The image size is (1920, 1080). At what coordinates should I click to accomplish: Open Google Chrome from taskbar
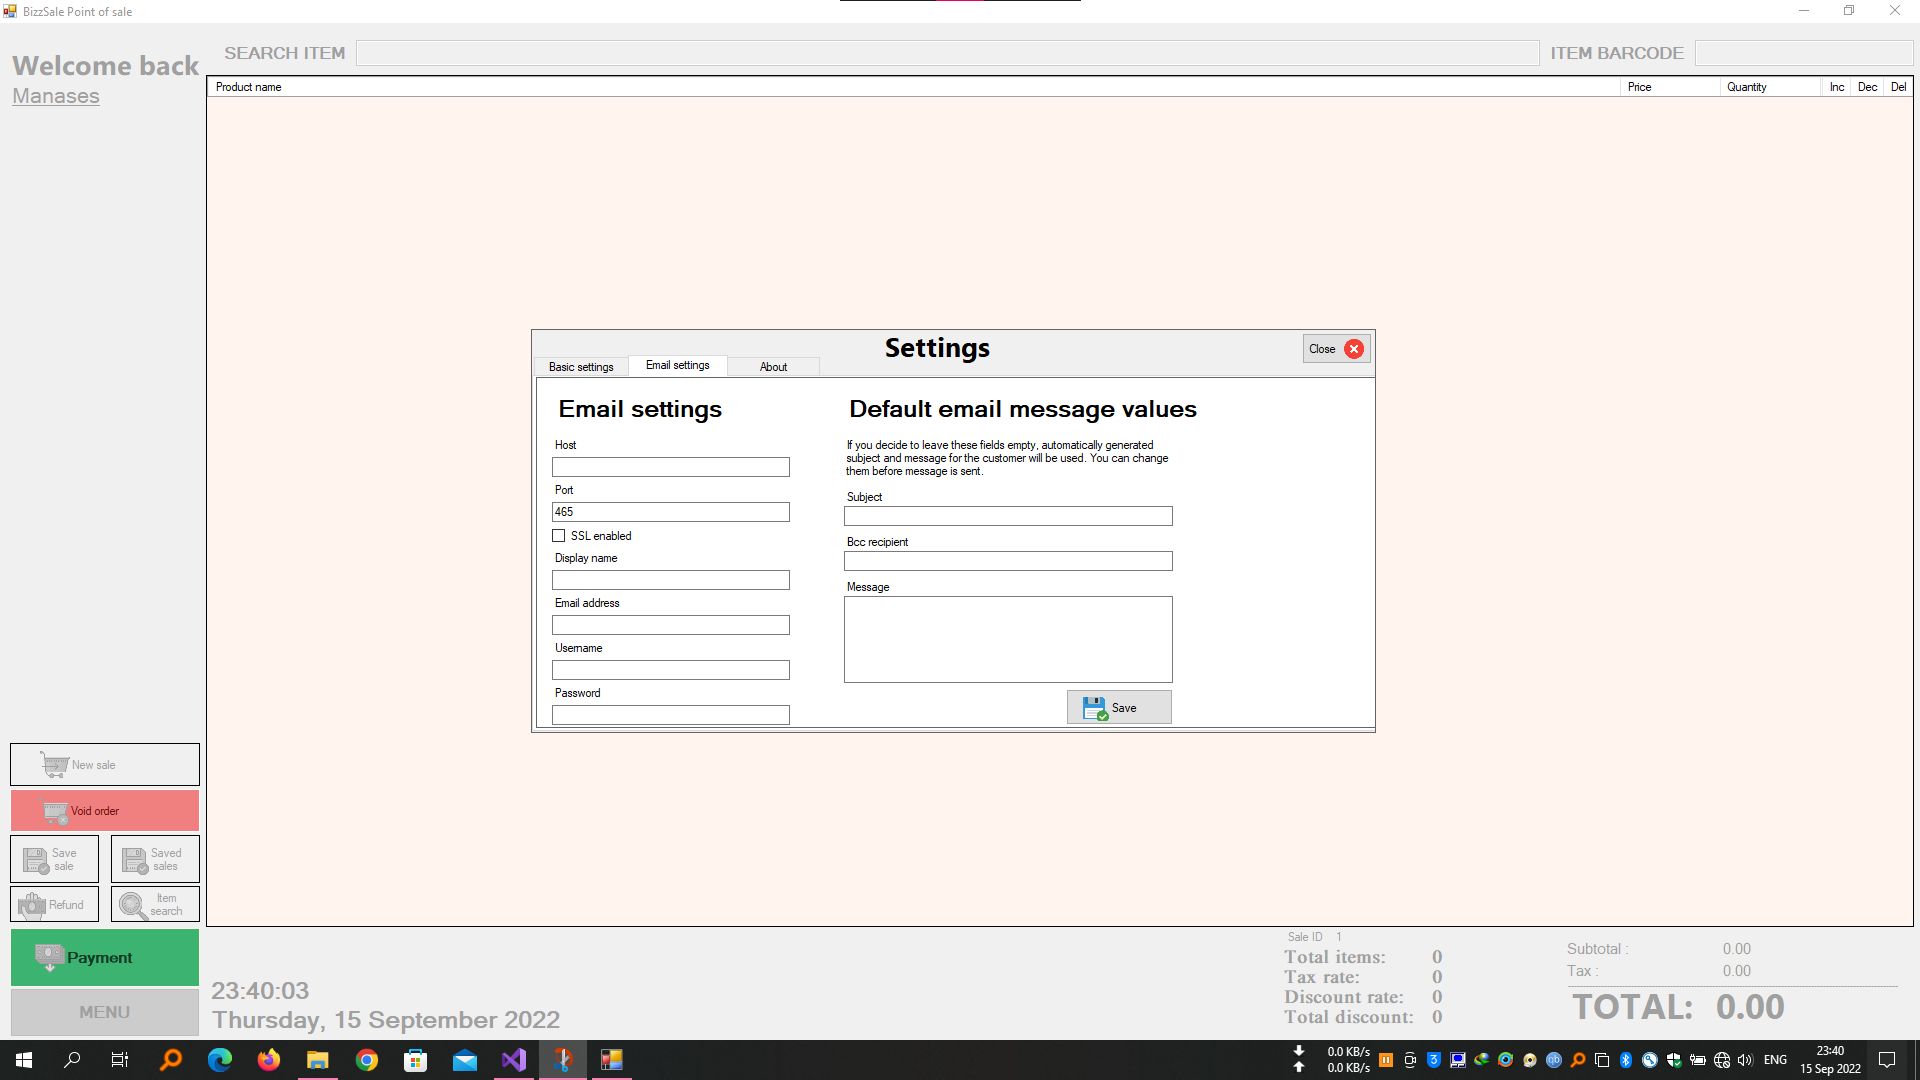(367, 1060)
